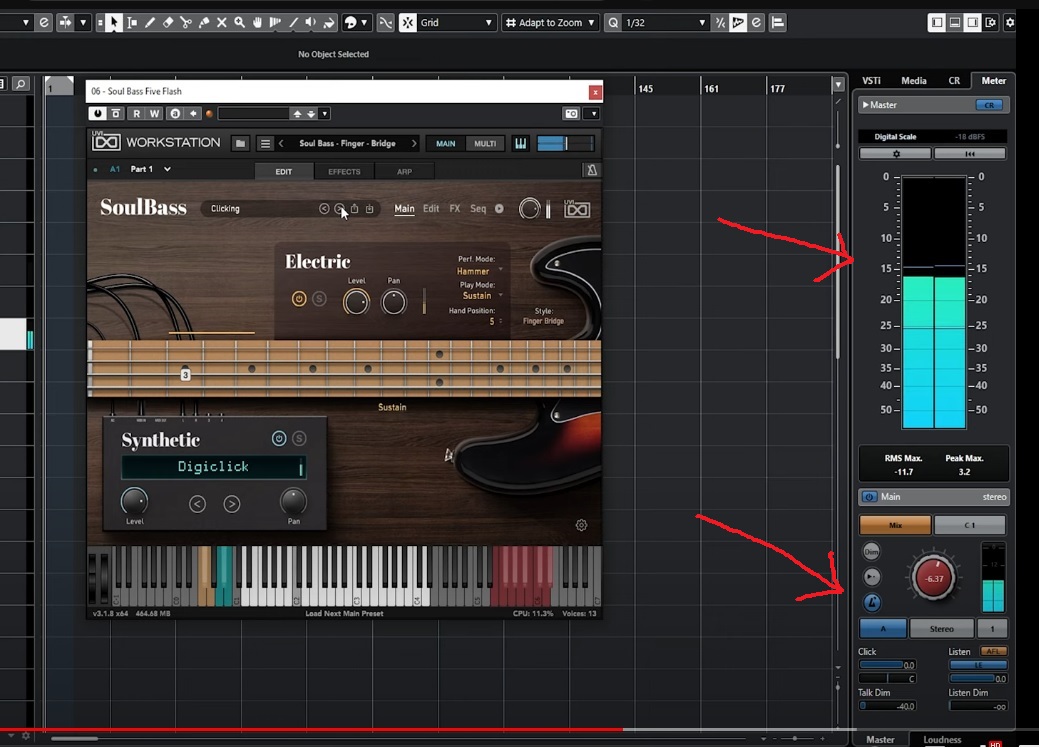This screenshot has height=747, width=1039.
Task: Turn the Electric Level knob
Action: click(356, 302)
